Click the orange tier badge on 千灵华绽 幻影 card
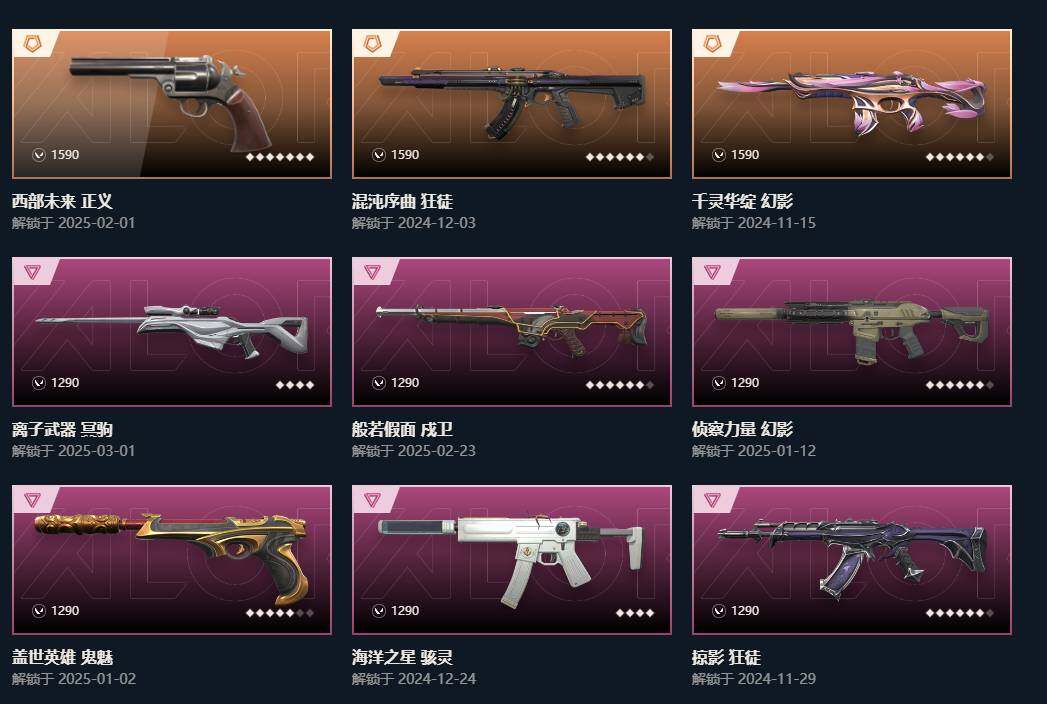The height and width of the screenshot is (704, 1047). [x=712, y=44]
